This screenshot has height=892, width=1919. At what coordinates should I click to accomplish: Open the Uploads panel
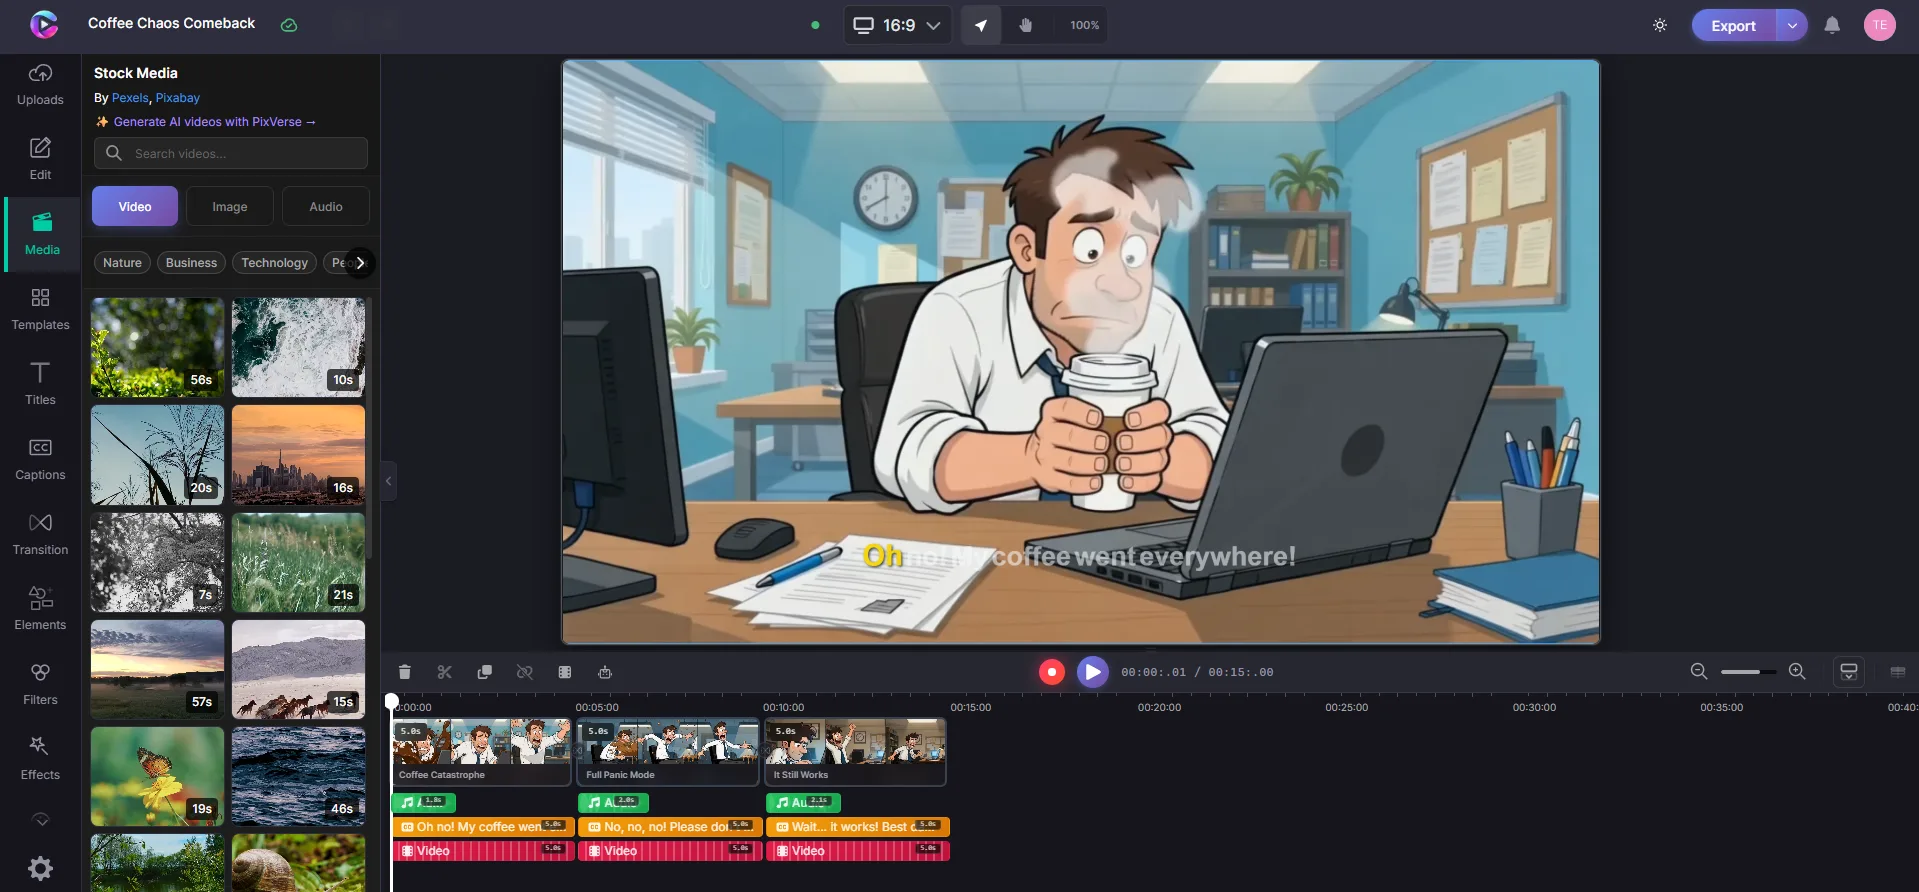[x=40, y=85]
